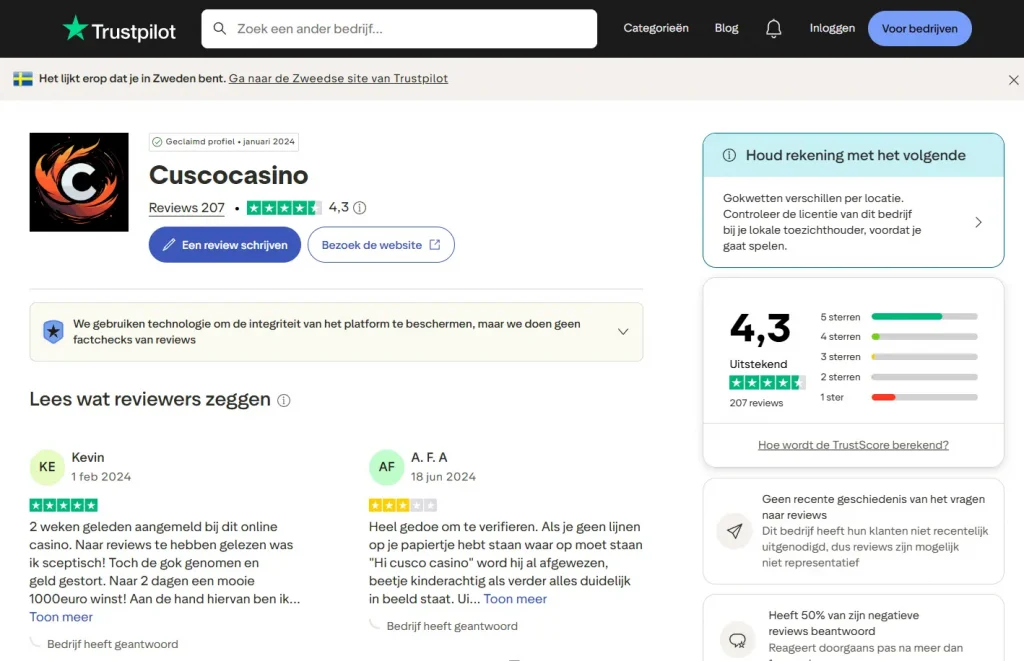Click the 'Voor bedrijven' button
Viewport: 1024px width, 661px height.
coord(920,29)
